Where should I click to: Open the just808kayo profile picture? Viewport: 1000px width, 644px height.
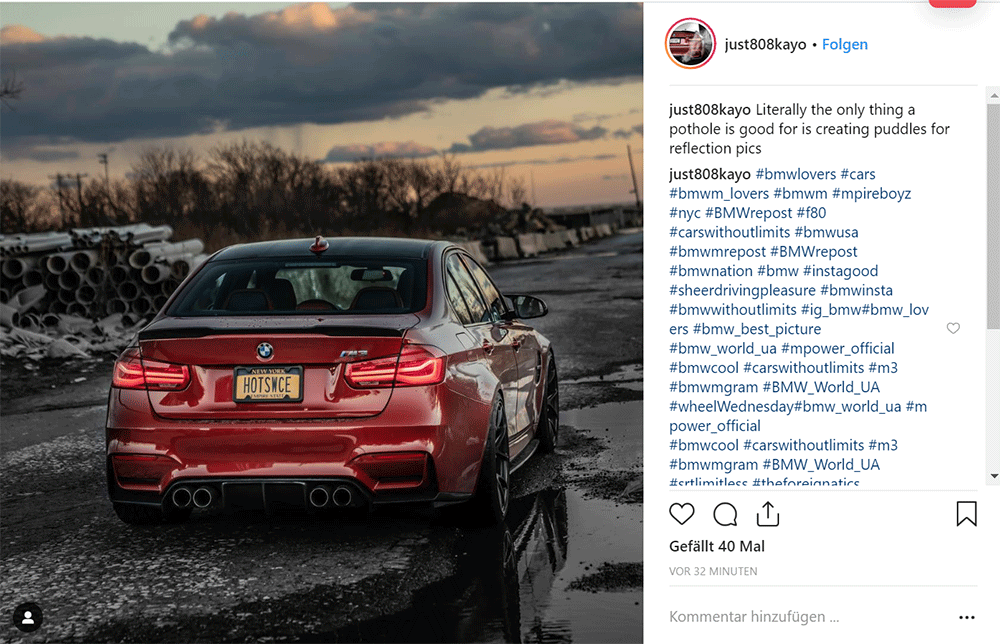[x=690, y=44]
